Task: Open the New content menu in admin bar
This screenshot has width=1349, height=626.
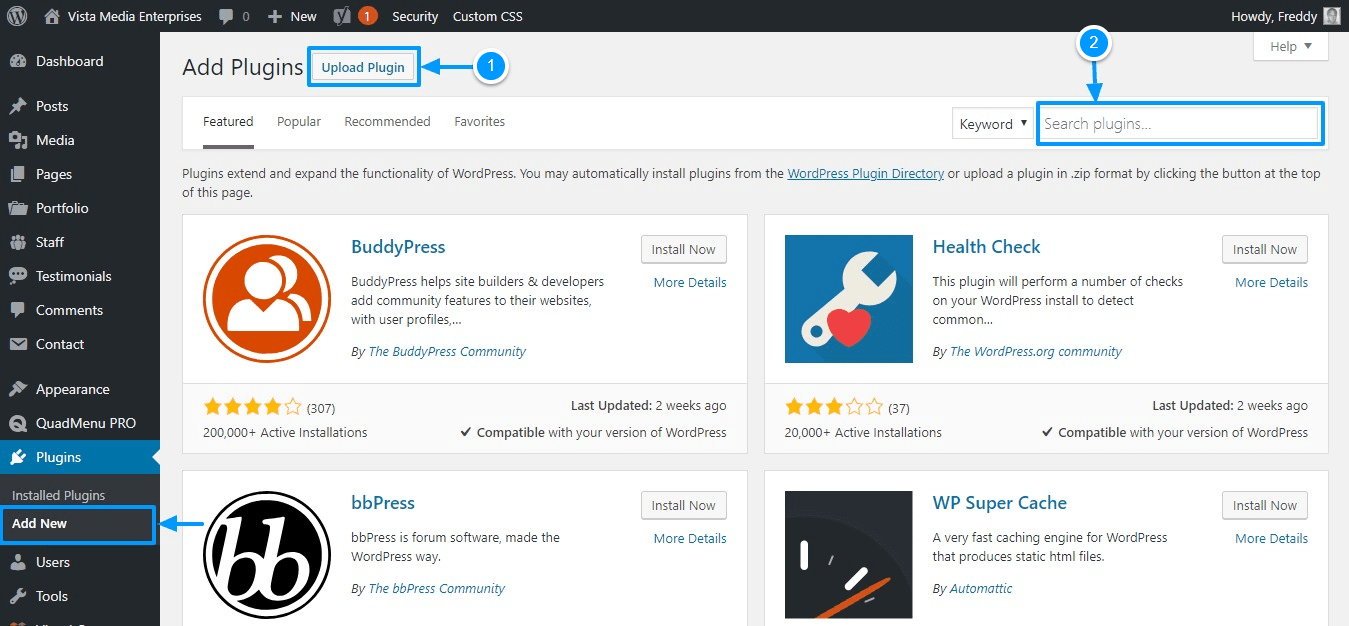Action: tap(294, 16)
